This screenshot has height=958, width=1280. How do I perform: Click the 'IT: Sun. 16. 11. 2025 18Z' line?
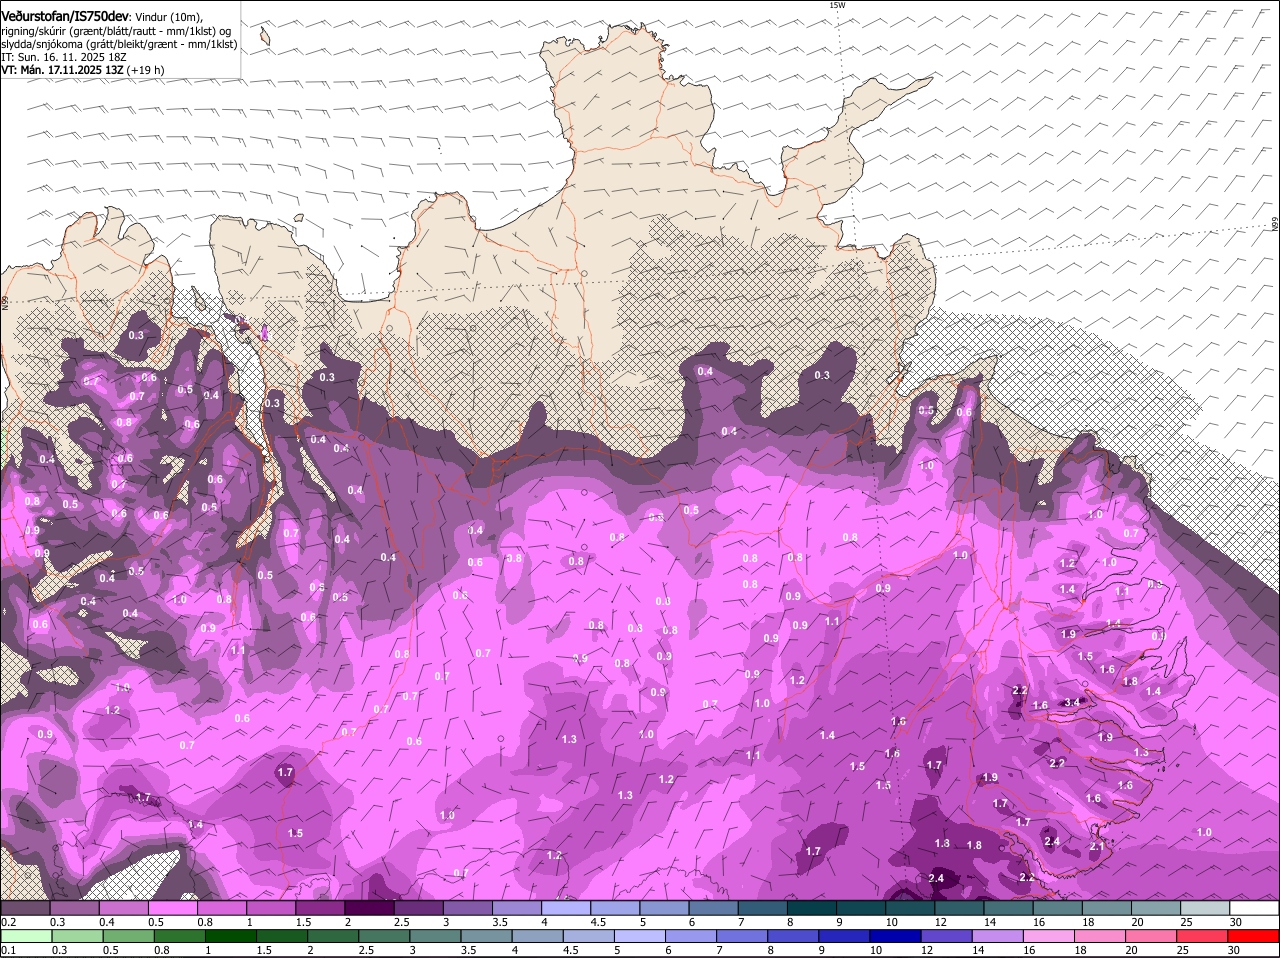click(64, 57)
